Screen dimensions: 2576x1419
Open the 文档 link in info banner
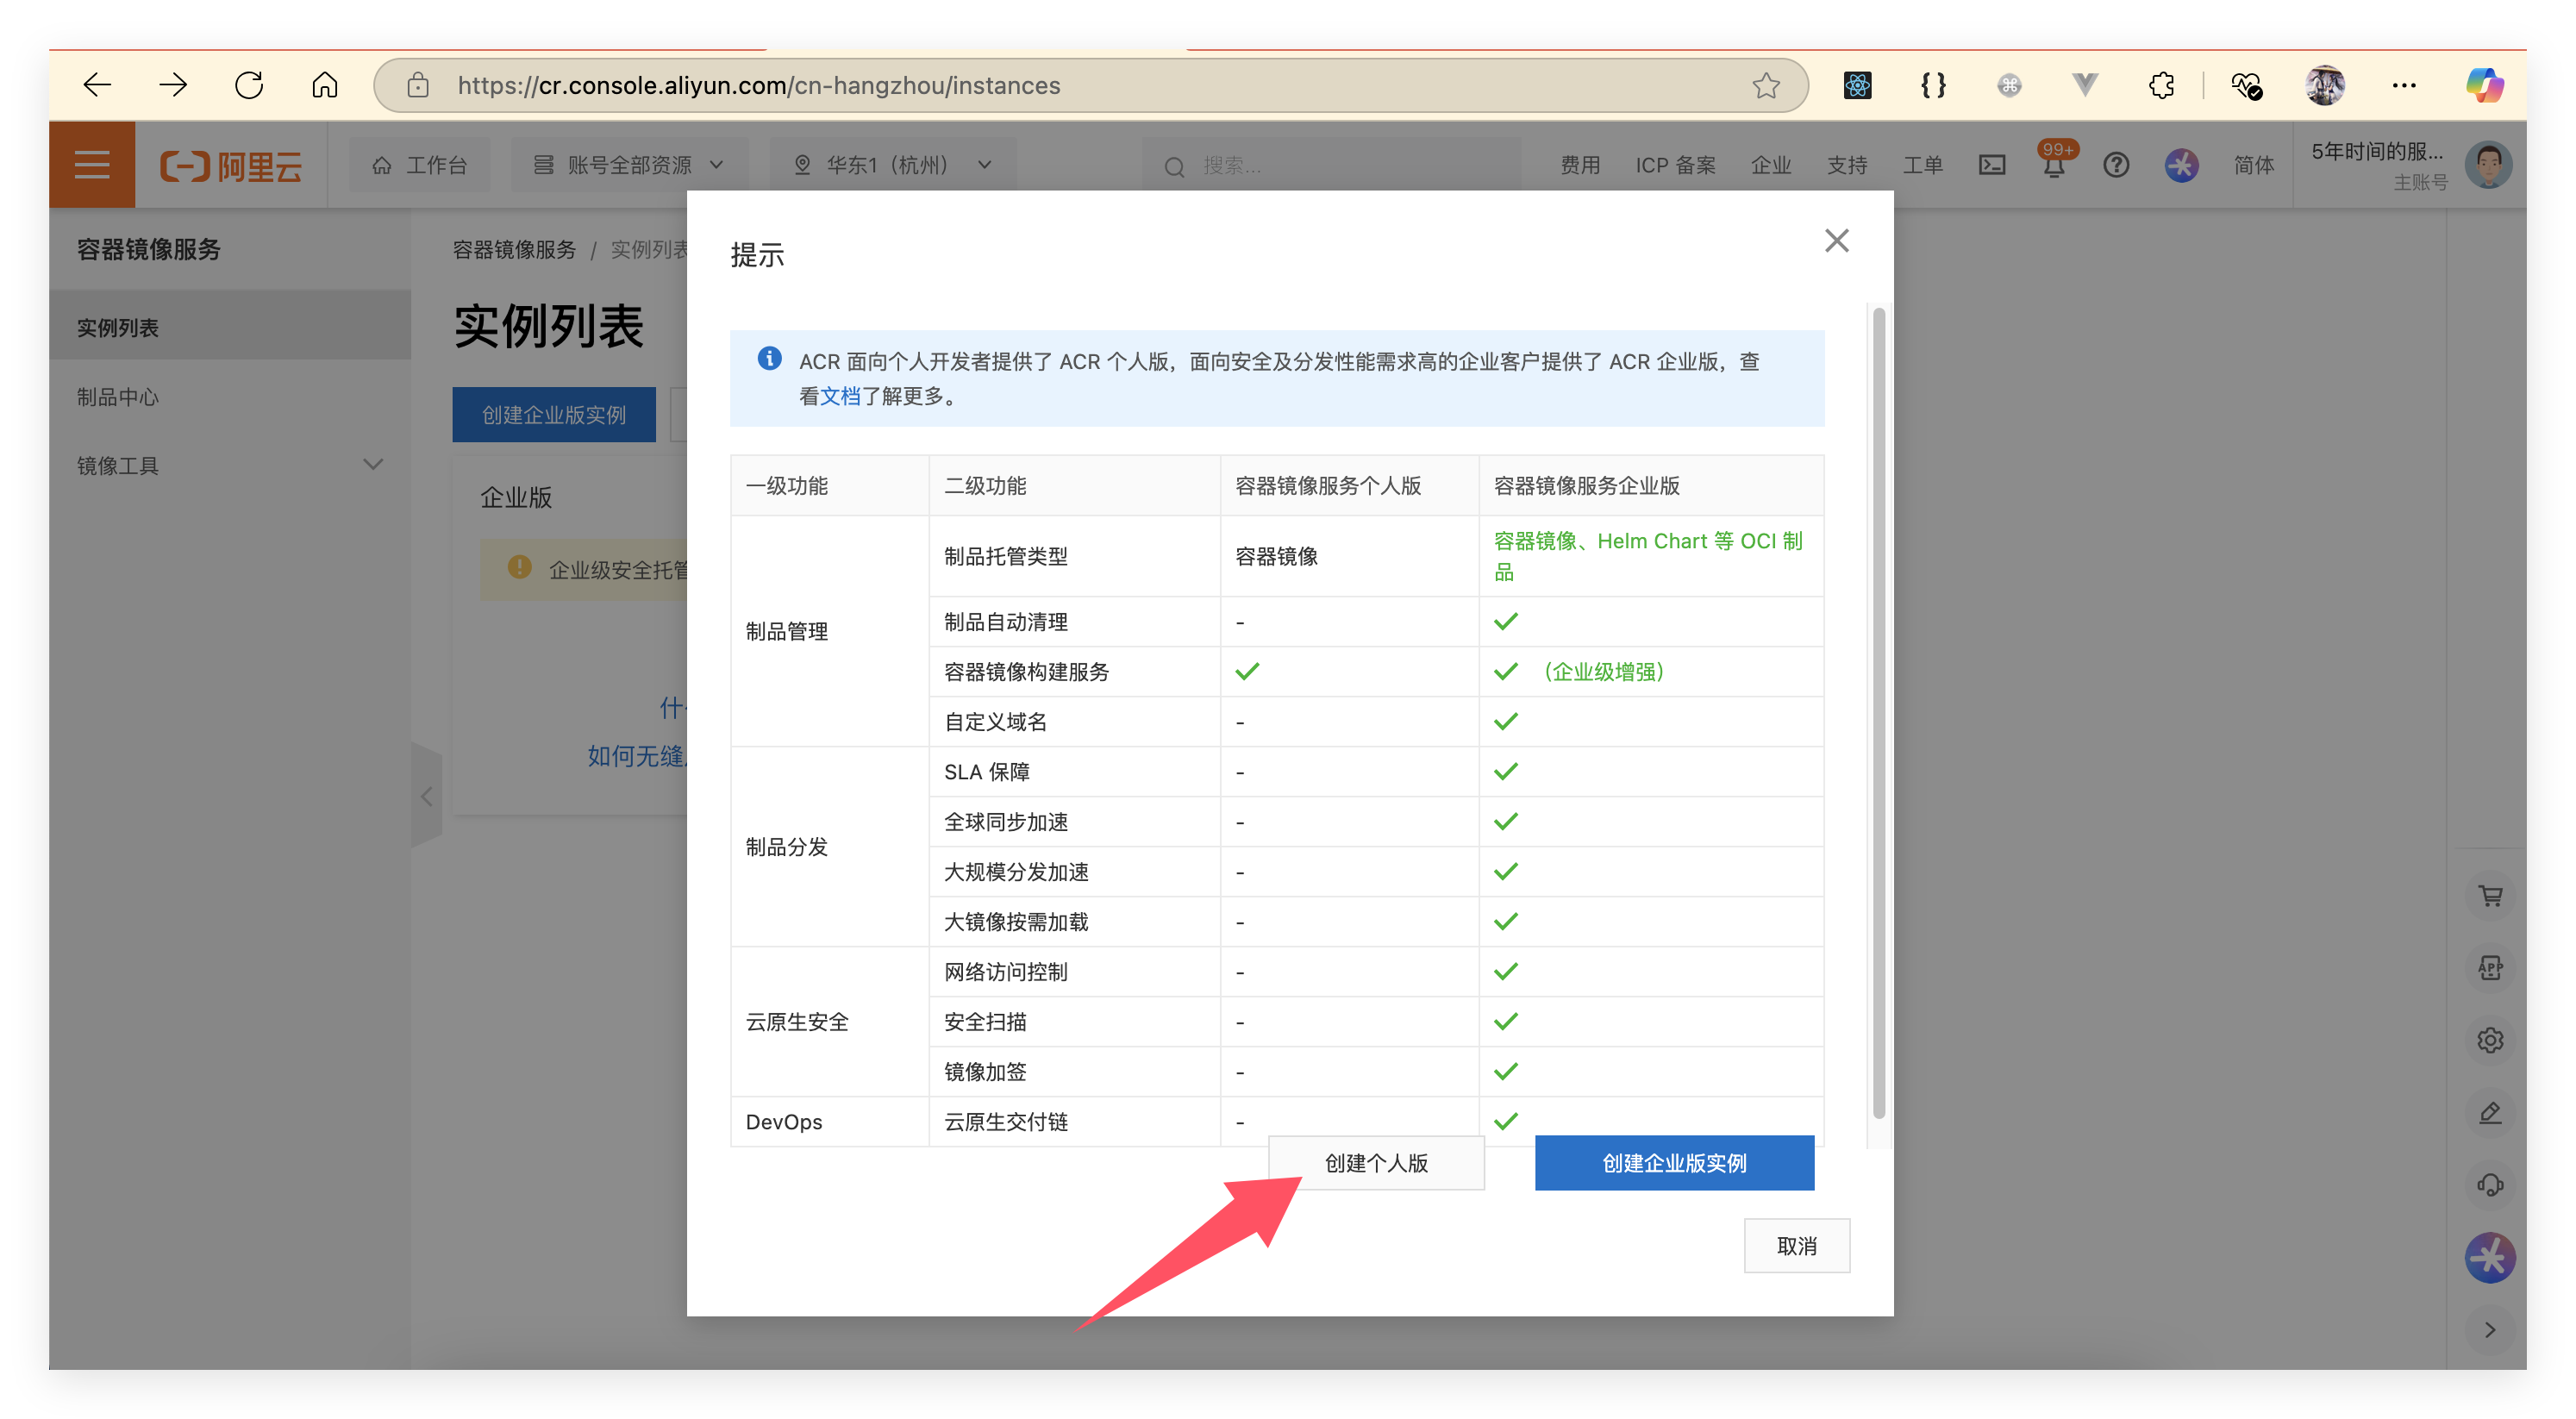pos(839,396)
